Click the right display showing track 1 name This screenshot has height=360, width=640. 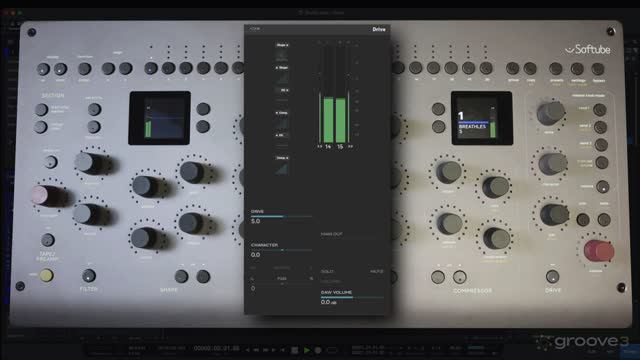coord(482,118)
